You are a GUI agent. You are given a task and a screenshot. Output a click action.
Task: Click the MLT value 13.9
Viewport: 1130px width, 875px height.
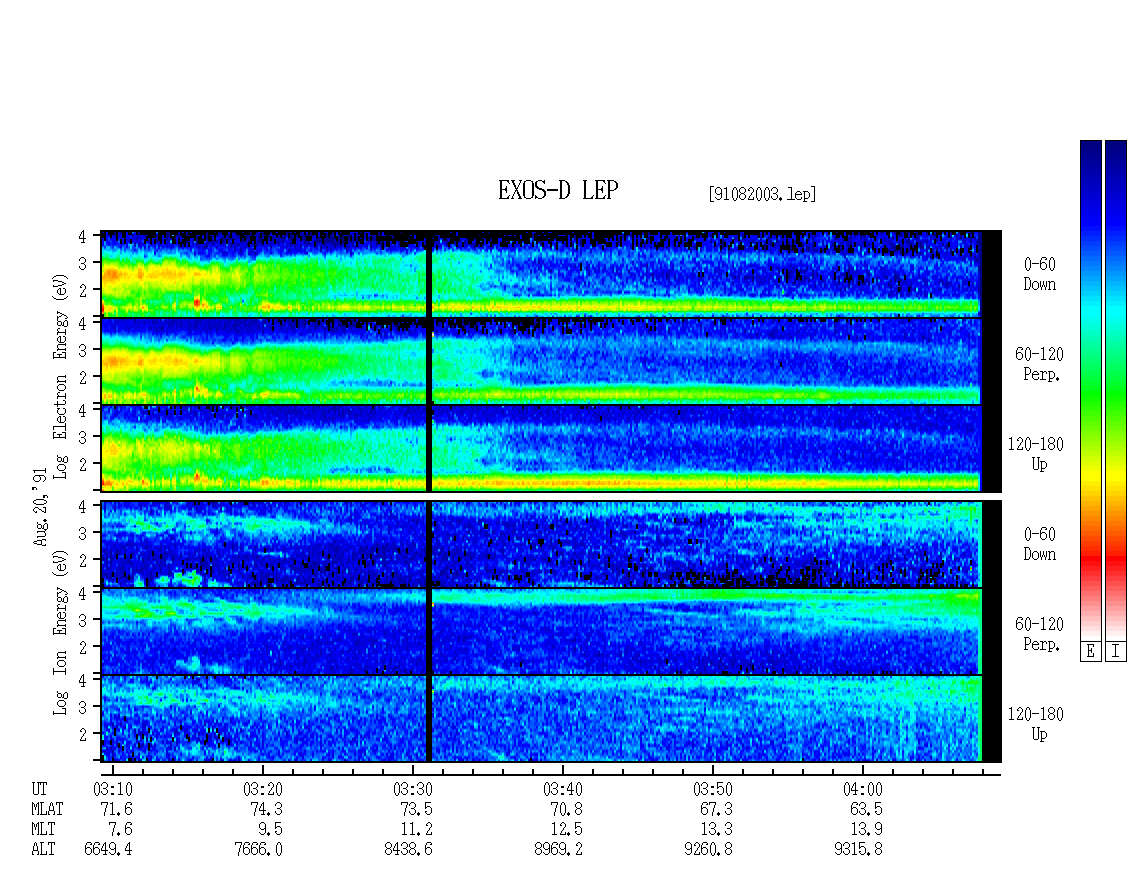tap(866, 830)
